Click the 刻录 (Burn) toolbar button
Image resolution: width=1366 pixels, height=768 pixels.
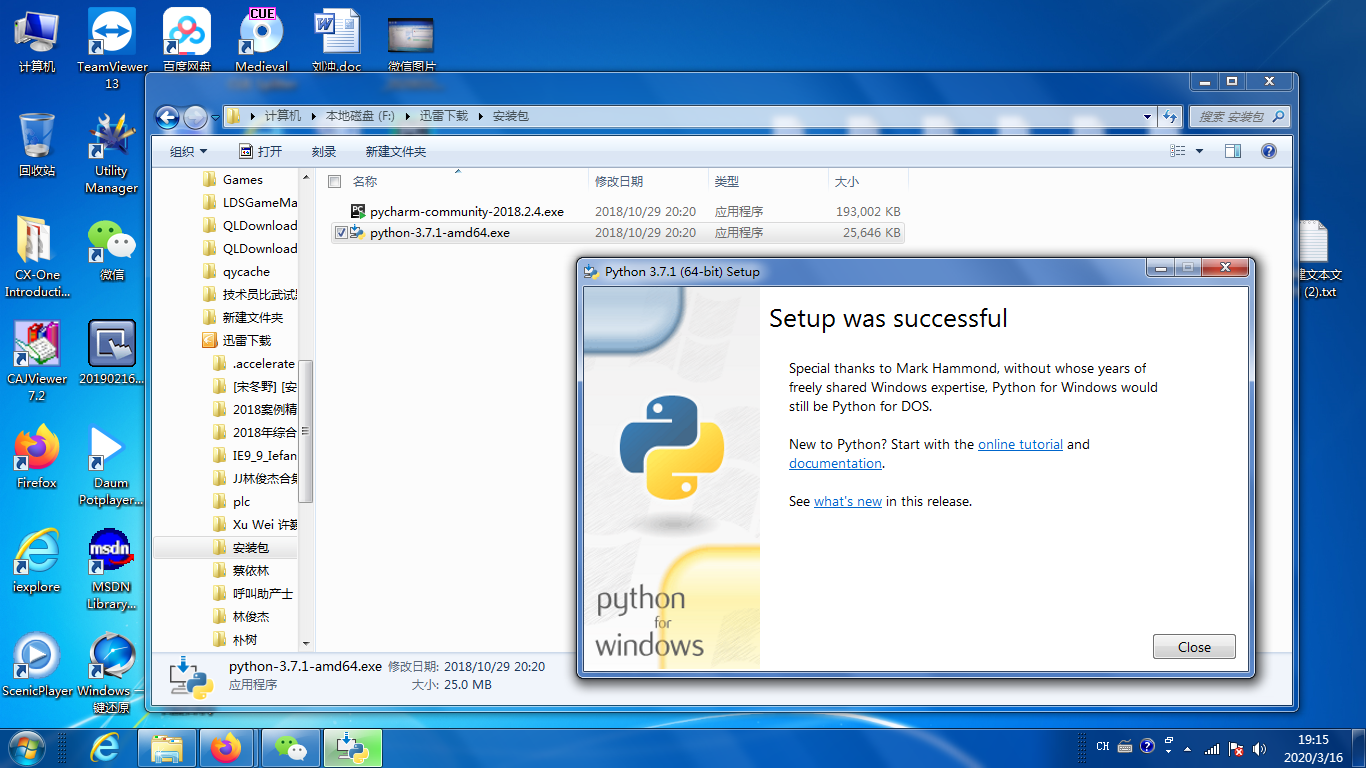324,151
